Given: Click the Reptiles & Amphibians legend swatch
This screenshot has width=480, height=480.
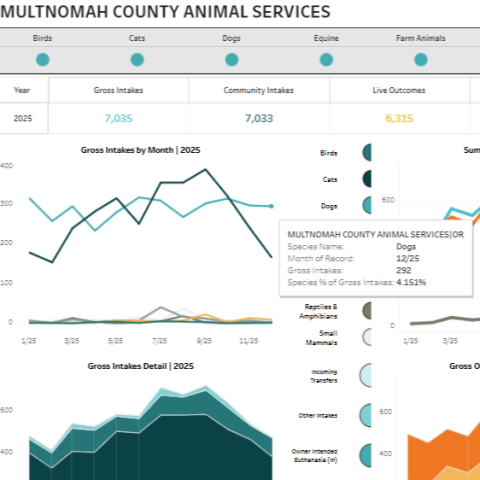Looking at the screenshot, I should point(367,311).
